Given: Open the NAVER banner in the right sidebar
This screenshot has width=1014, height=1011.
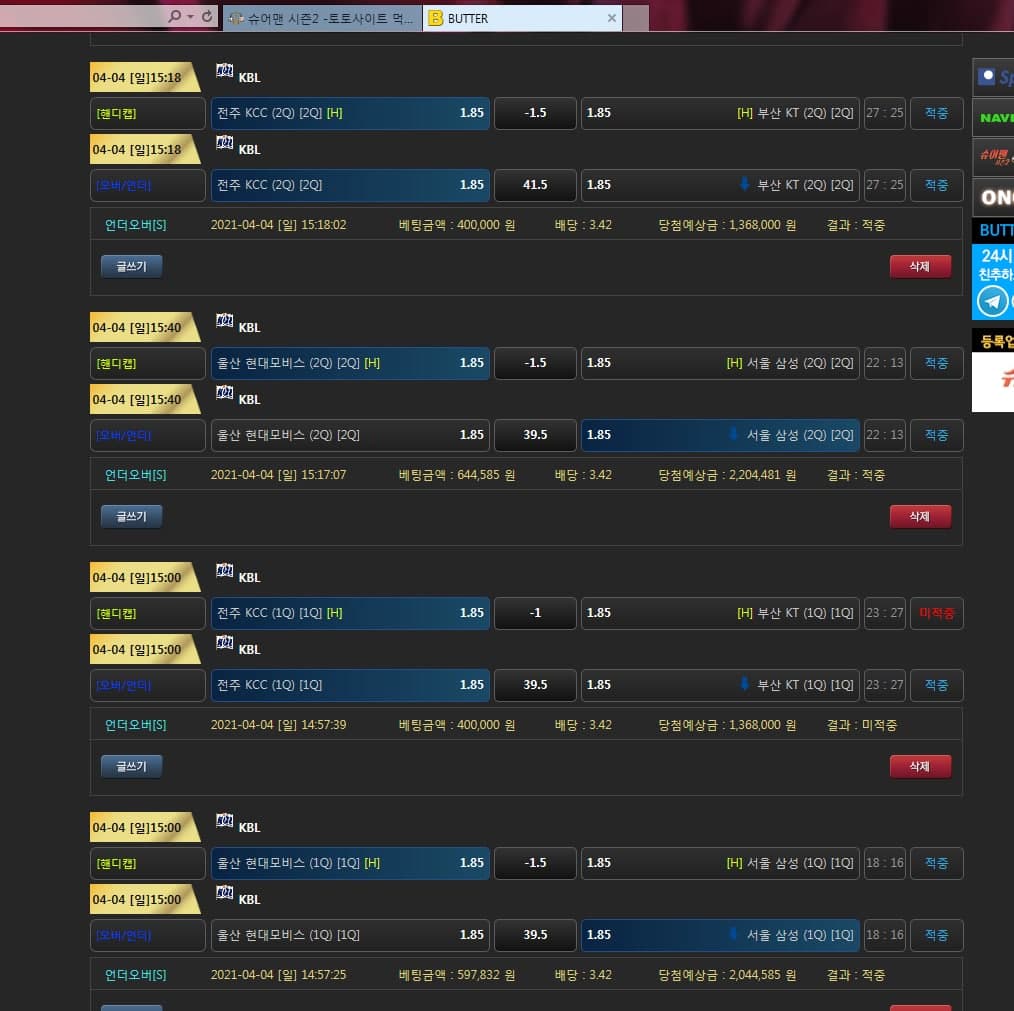Looking at the screenshot, I should 993,117.
